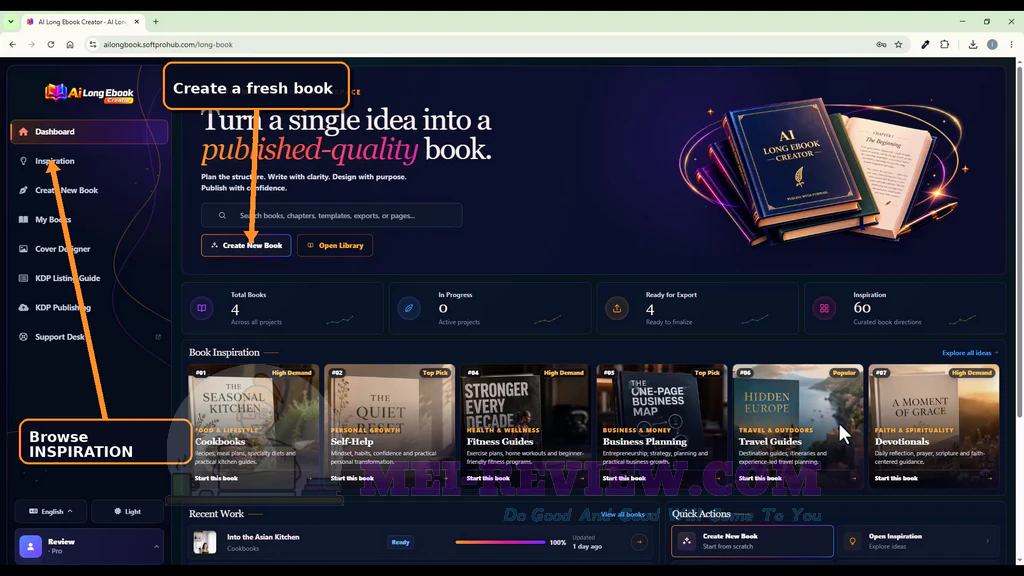Open the Dashboard home icon in sidebar
This screenshot has height=576, width=1024.
[24, 132]
